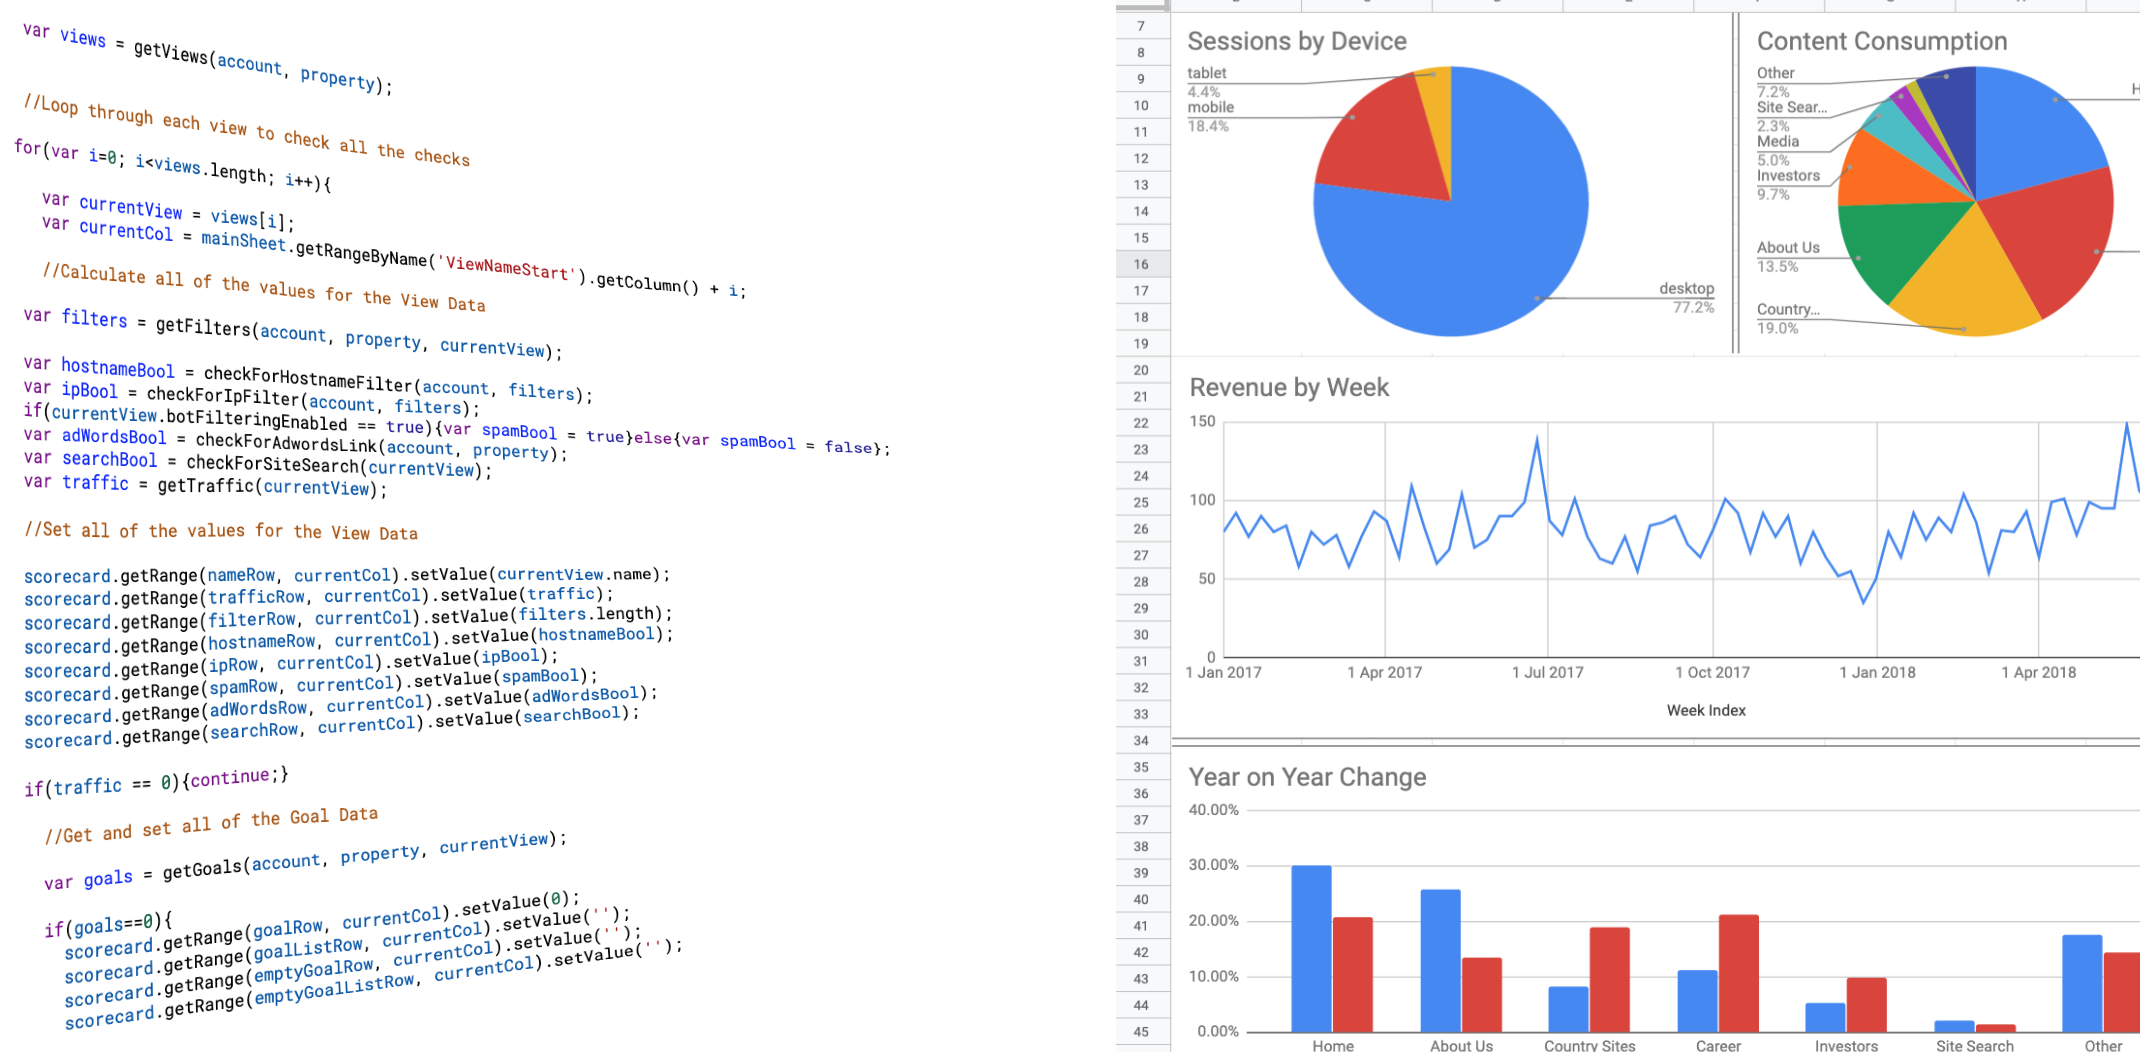The height and width of the screenshot is (1052, 2140).
Task: Click the desktop 77.2% pie label
Action: [1686, 297]
